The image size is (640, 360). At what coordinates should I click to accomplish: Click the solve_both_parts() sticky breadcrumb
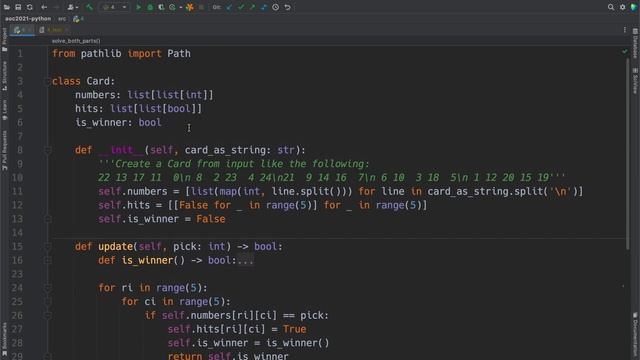coord(76,41)
